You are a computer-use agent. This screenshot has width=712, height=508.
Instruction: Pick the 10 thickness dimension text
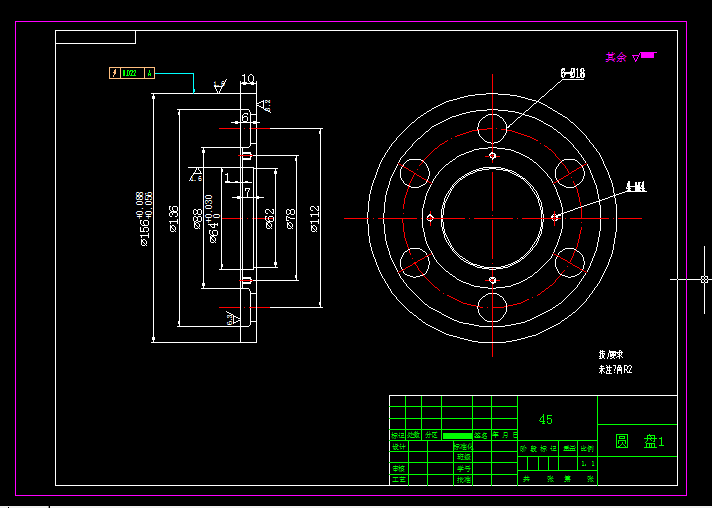247,79
